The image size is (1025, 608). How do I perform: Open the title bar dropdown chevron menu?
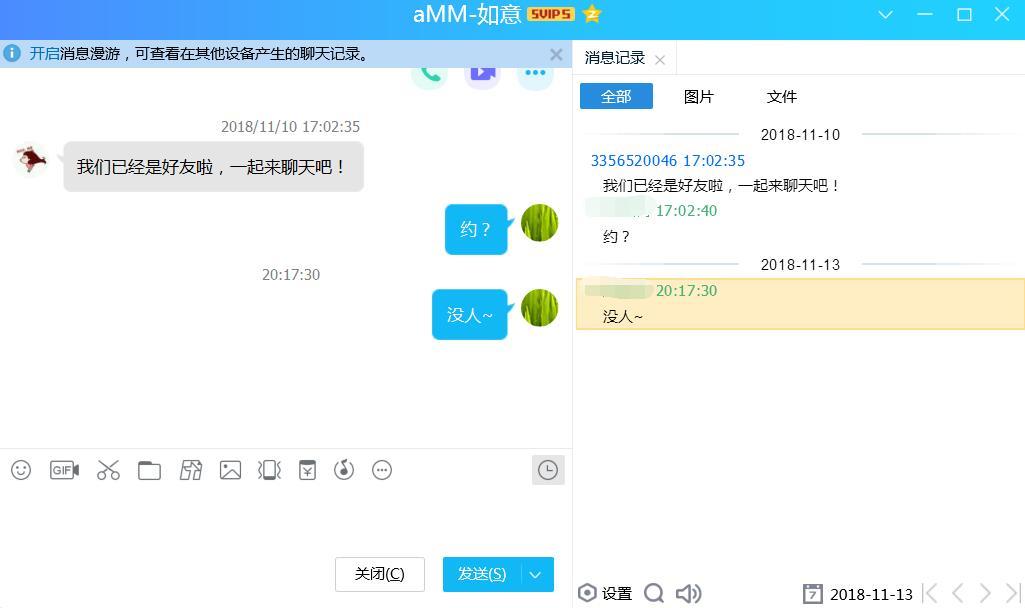coord(885,14)
